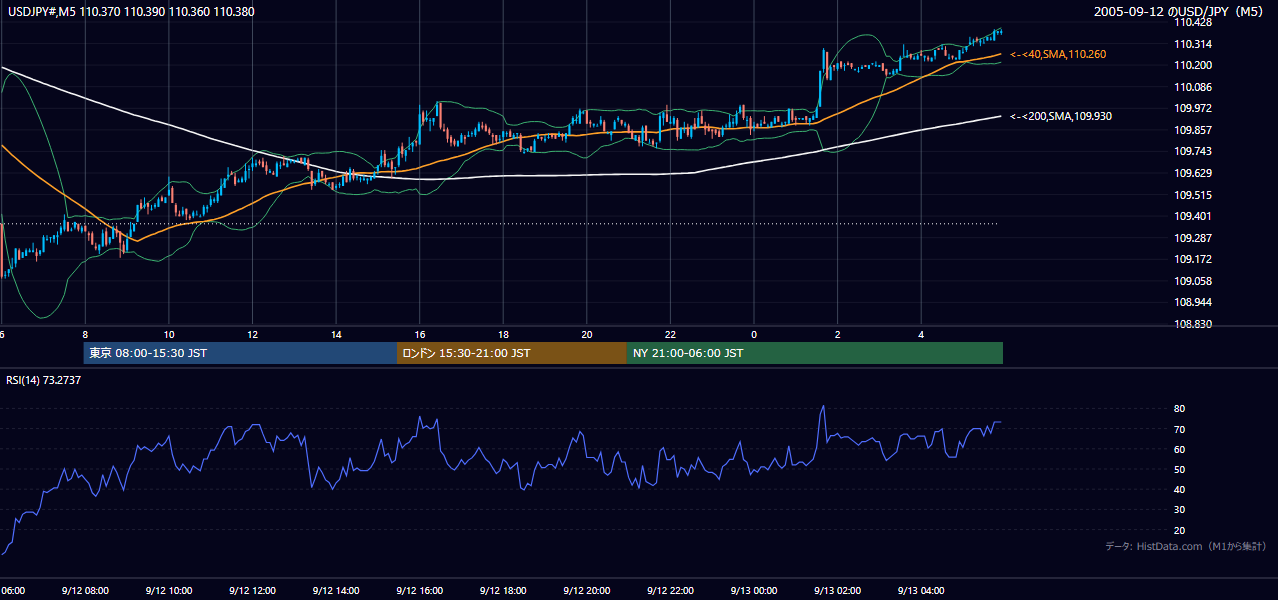Click hour tick 14 under the price chart

tap(336, 334)
